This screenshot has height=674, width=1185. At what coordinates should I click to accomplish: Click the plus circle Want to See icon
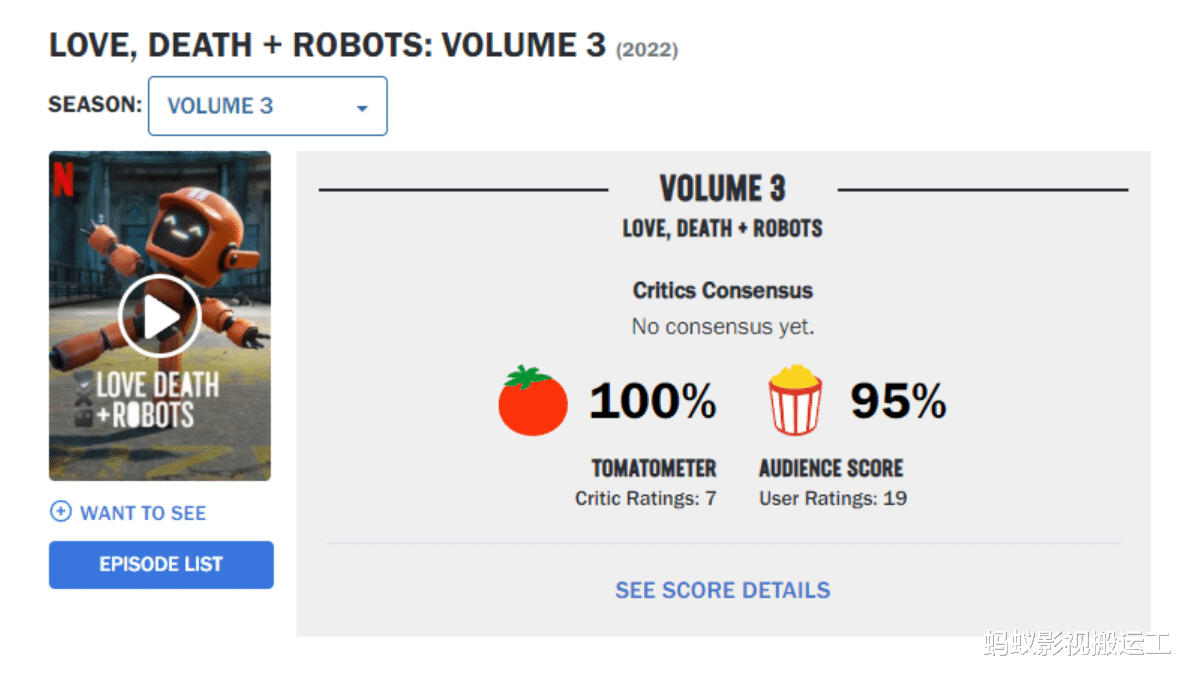[x=60, y=512]
